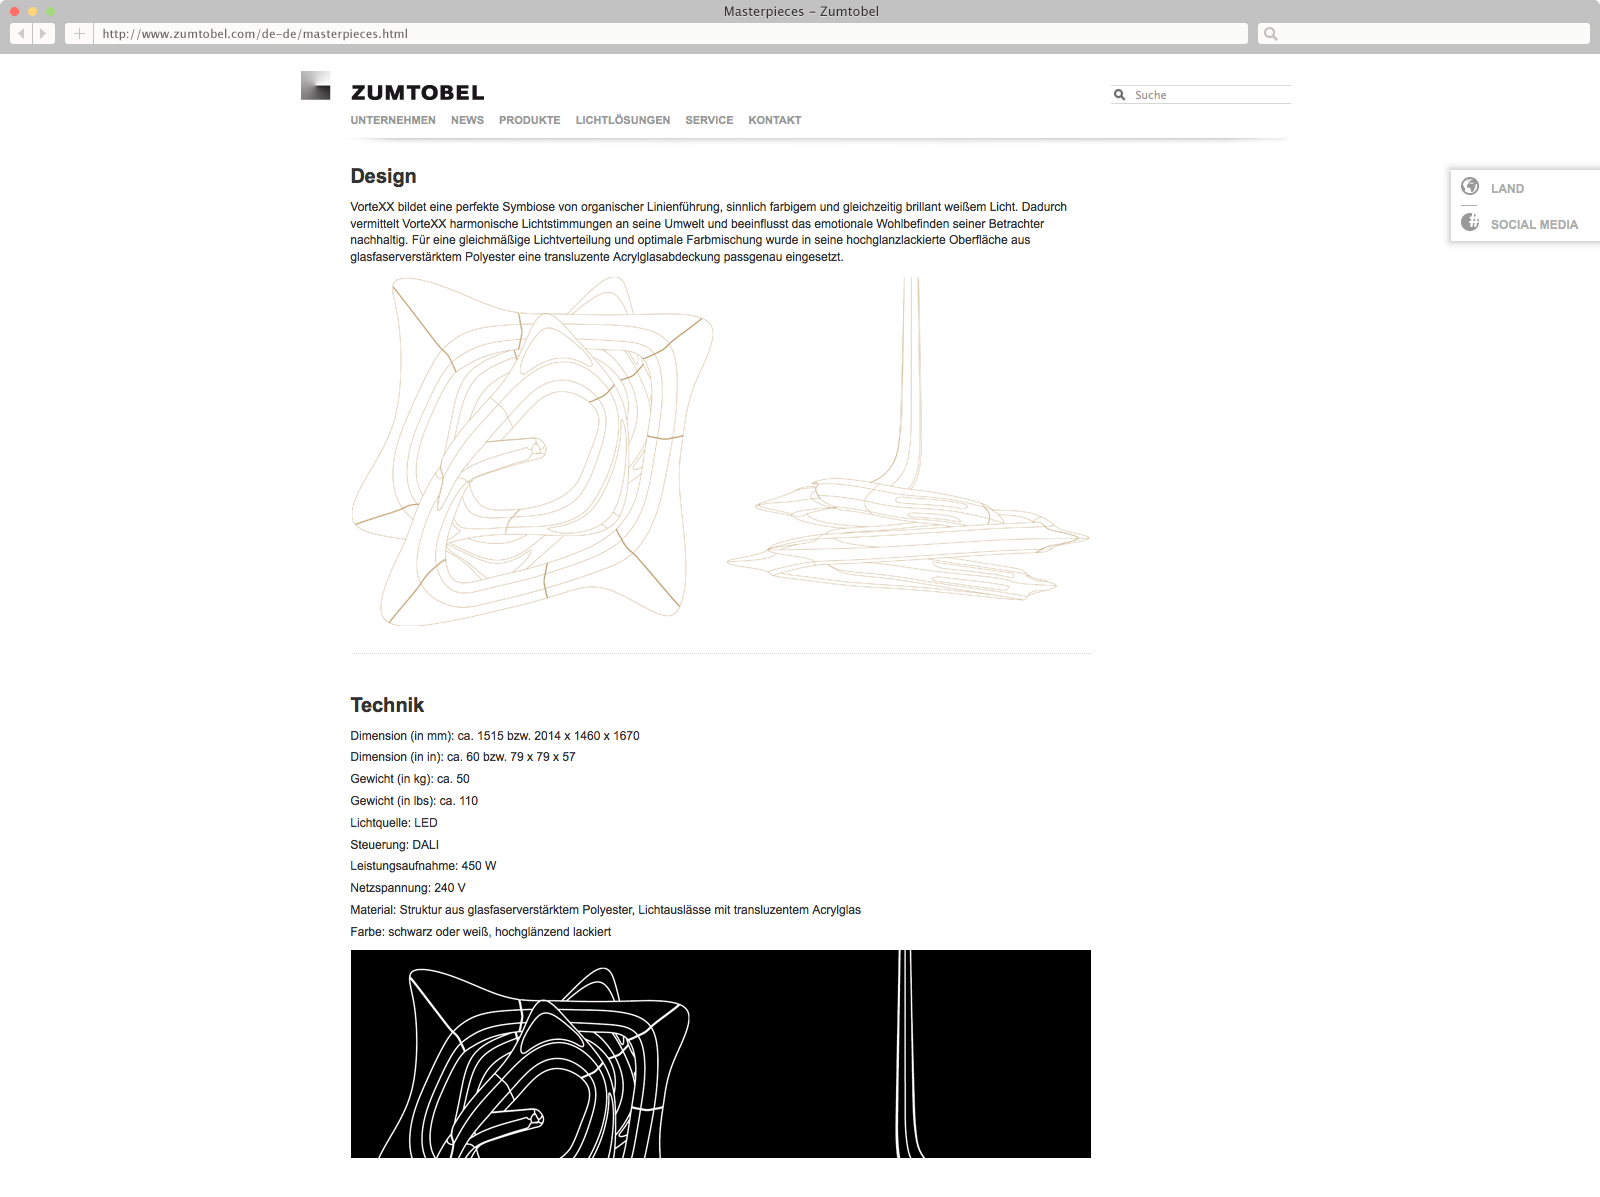Click the VorteXX design description paragraph

[709, 232]
